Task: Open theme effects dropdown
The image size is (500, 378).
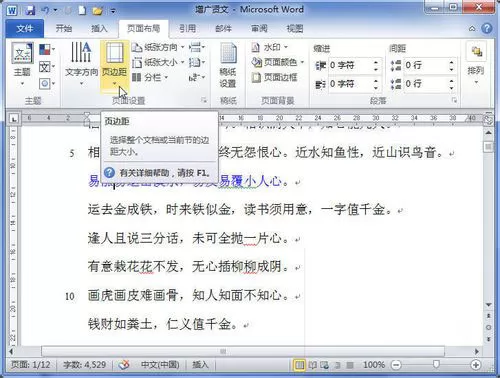Action: point(47,83)
